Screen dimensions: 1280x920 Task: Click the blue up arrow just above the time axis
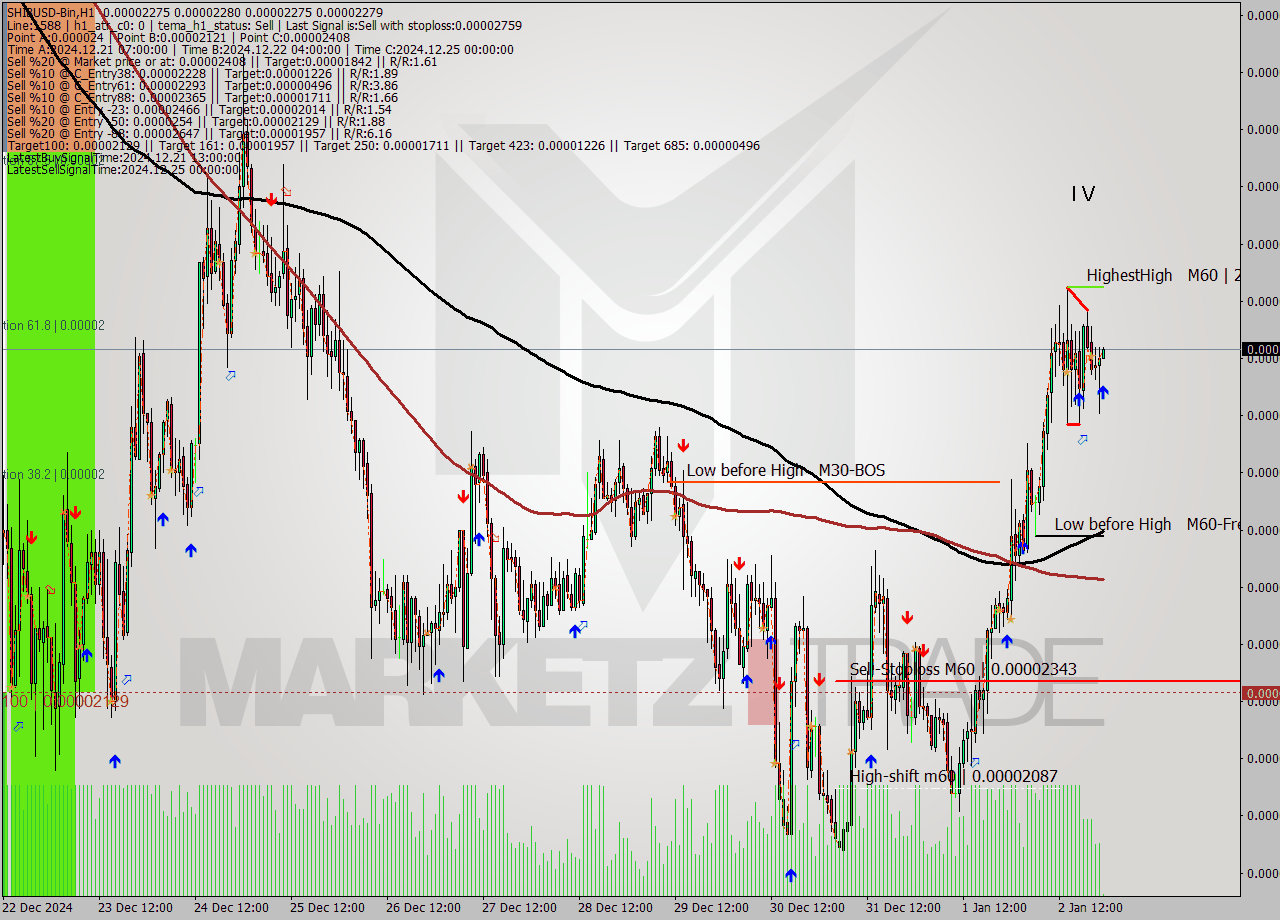click(x=791, y=875)
